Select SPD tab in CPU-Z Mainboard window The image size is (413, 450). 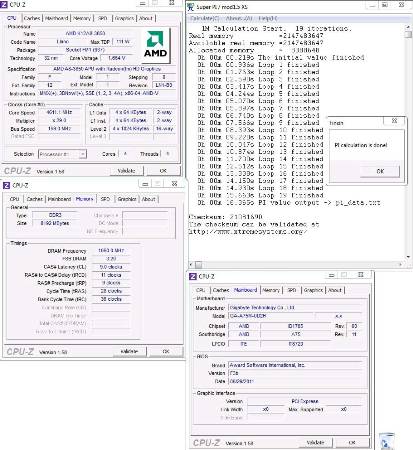pyautogui.click(x=292, y=290)
